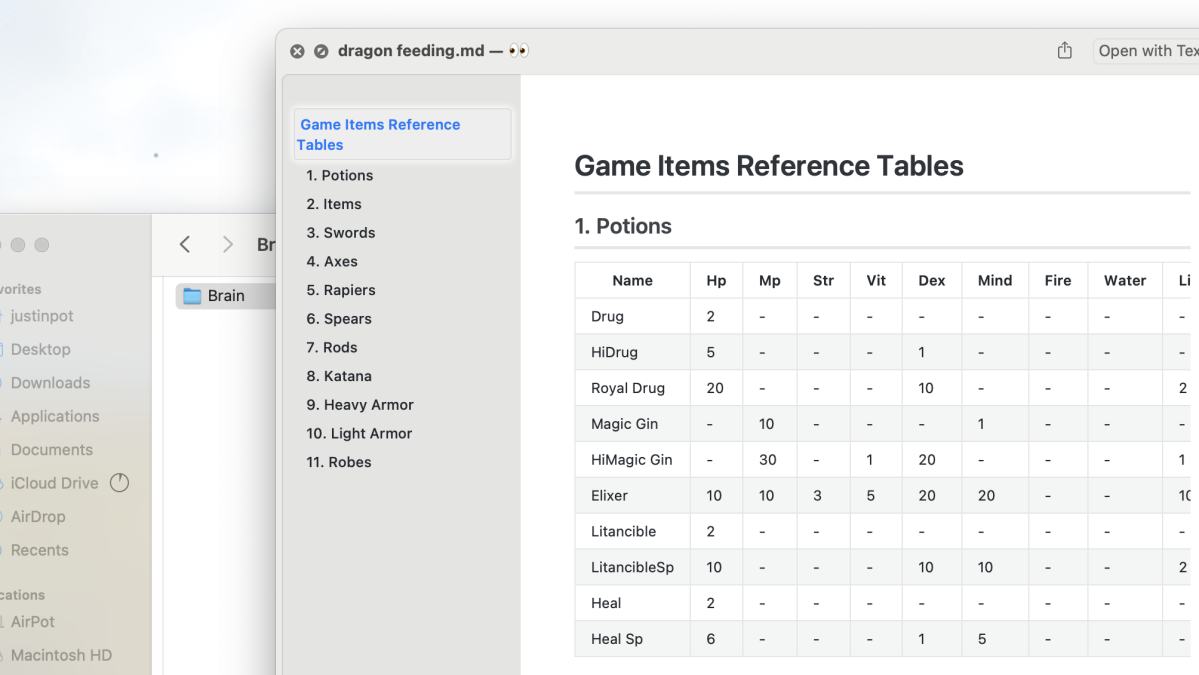This screenshot has height=675, width=1199.
Task: Jump to 3. Swords section
Action: pyautogui.click(x=341, y=233)
